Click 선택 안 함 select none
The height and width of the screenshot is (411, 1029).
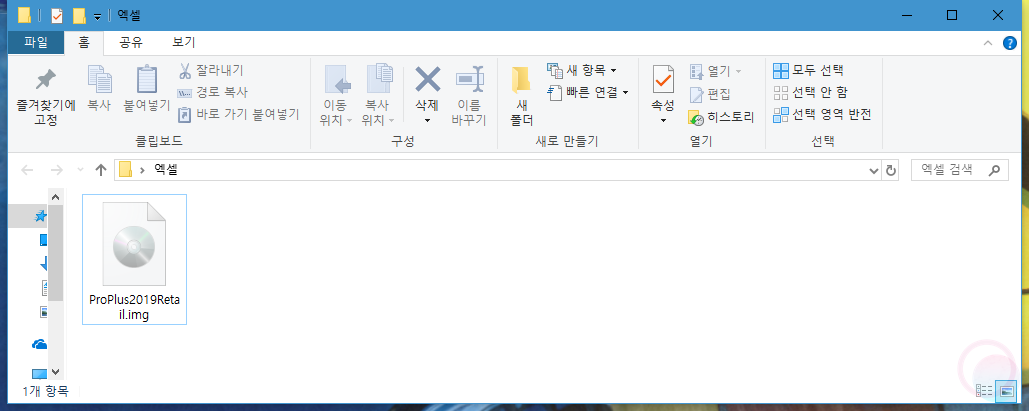pyautogui.click(x=810, y=93)
